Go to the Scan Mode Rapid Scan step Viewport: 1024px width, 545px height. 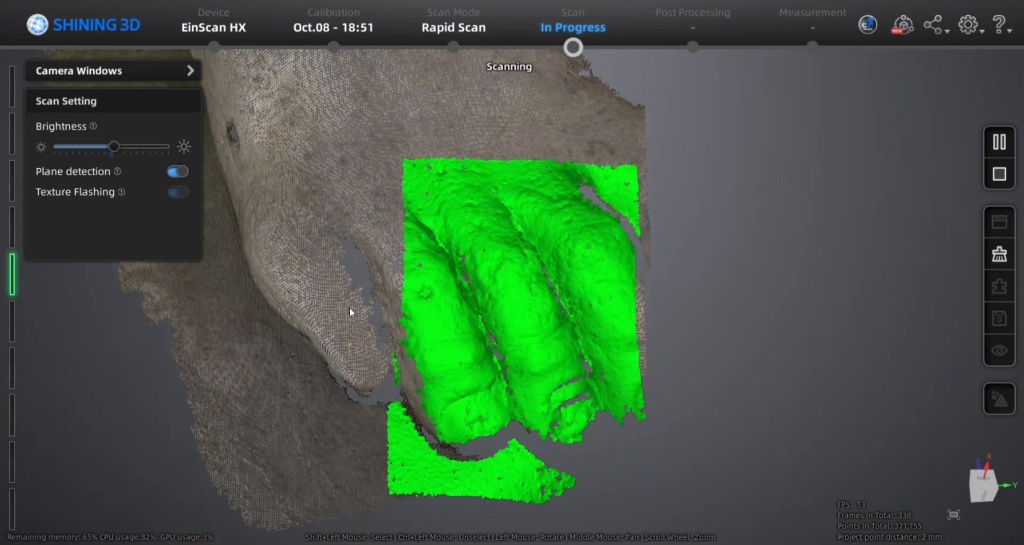(453, 21)
